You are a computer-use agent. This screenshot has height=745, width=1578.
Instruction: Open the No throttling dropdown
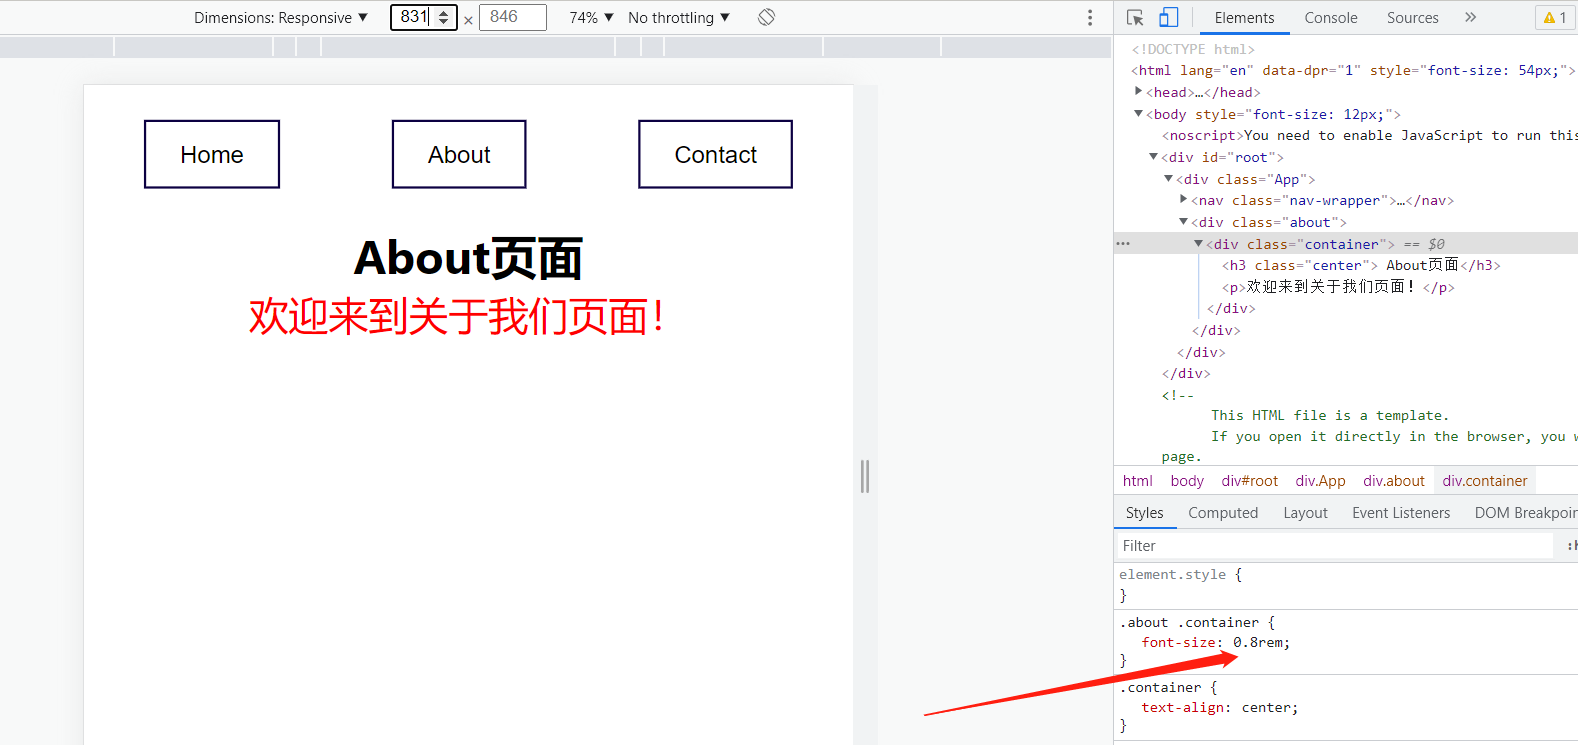click(679, 17)
